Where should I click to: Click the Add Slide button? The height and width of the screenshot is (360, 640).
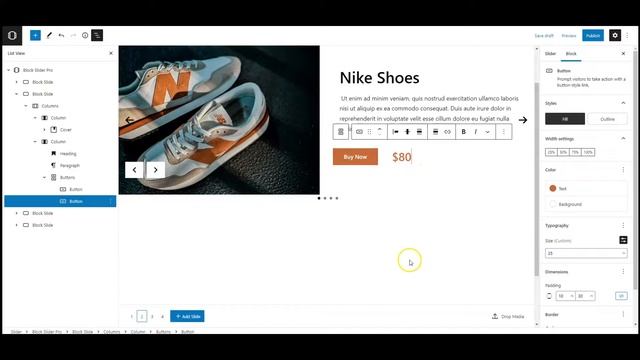coord(187,316)
